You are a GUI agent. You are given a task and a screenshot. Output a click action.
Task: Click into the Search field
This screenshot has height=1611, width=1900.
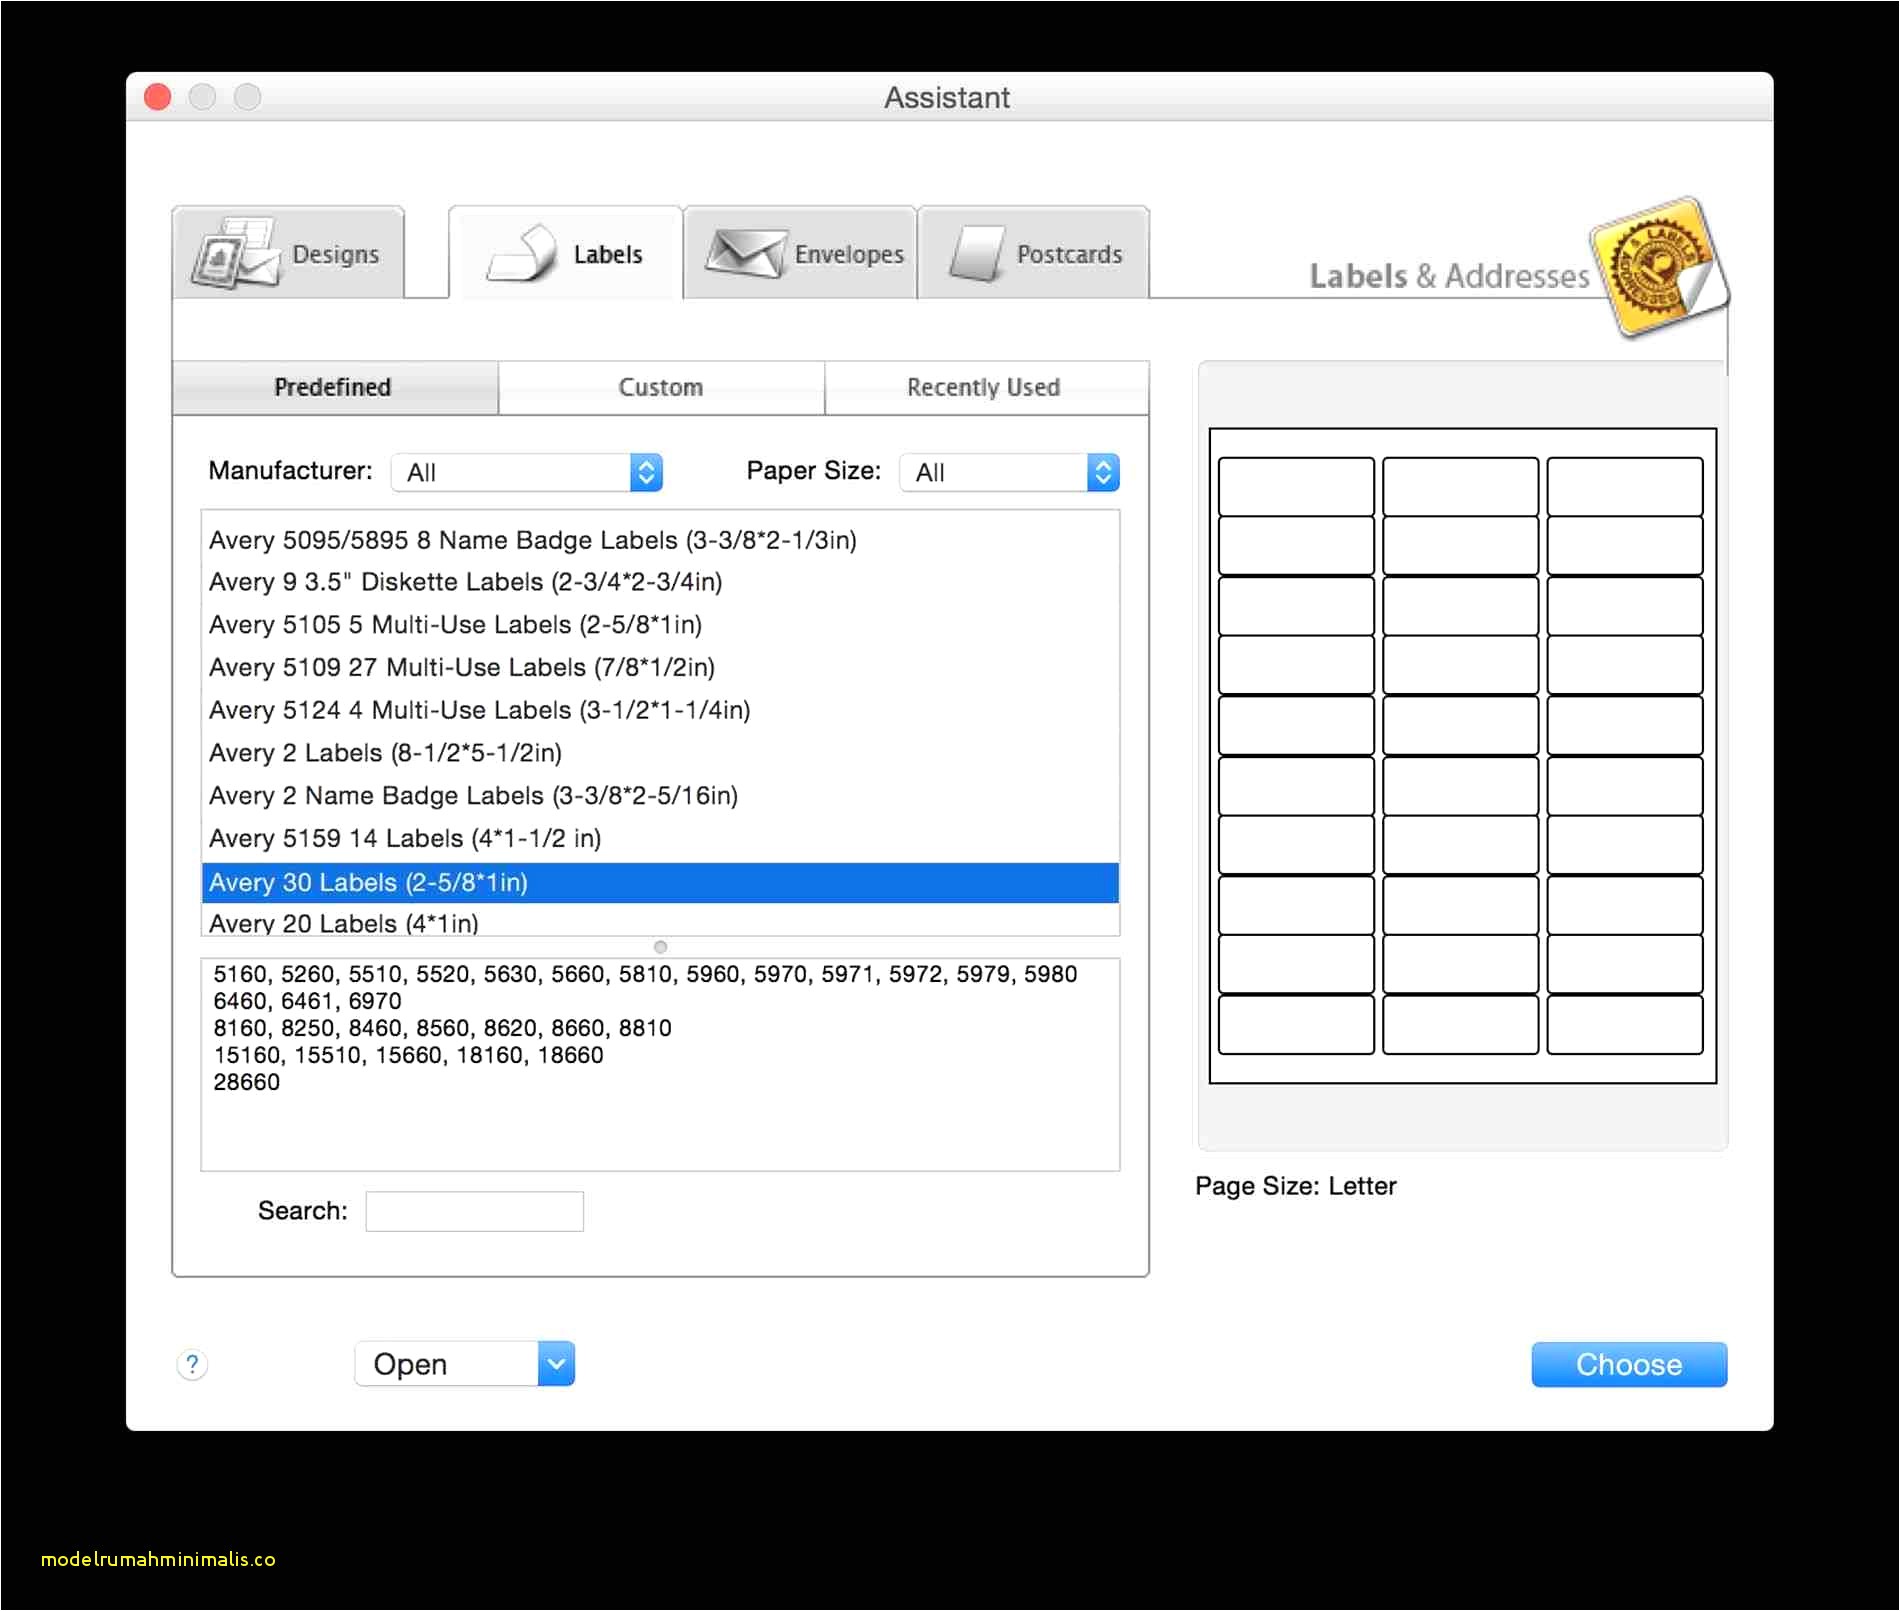coord(474,1211)
